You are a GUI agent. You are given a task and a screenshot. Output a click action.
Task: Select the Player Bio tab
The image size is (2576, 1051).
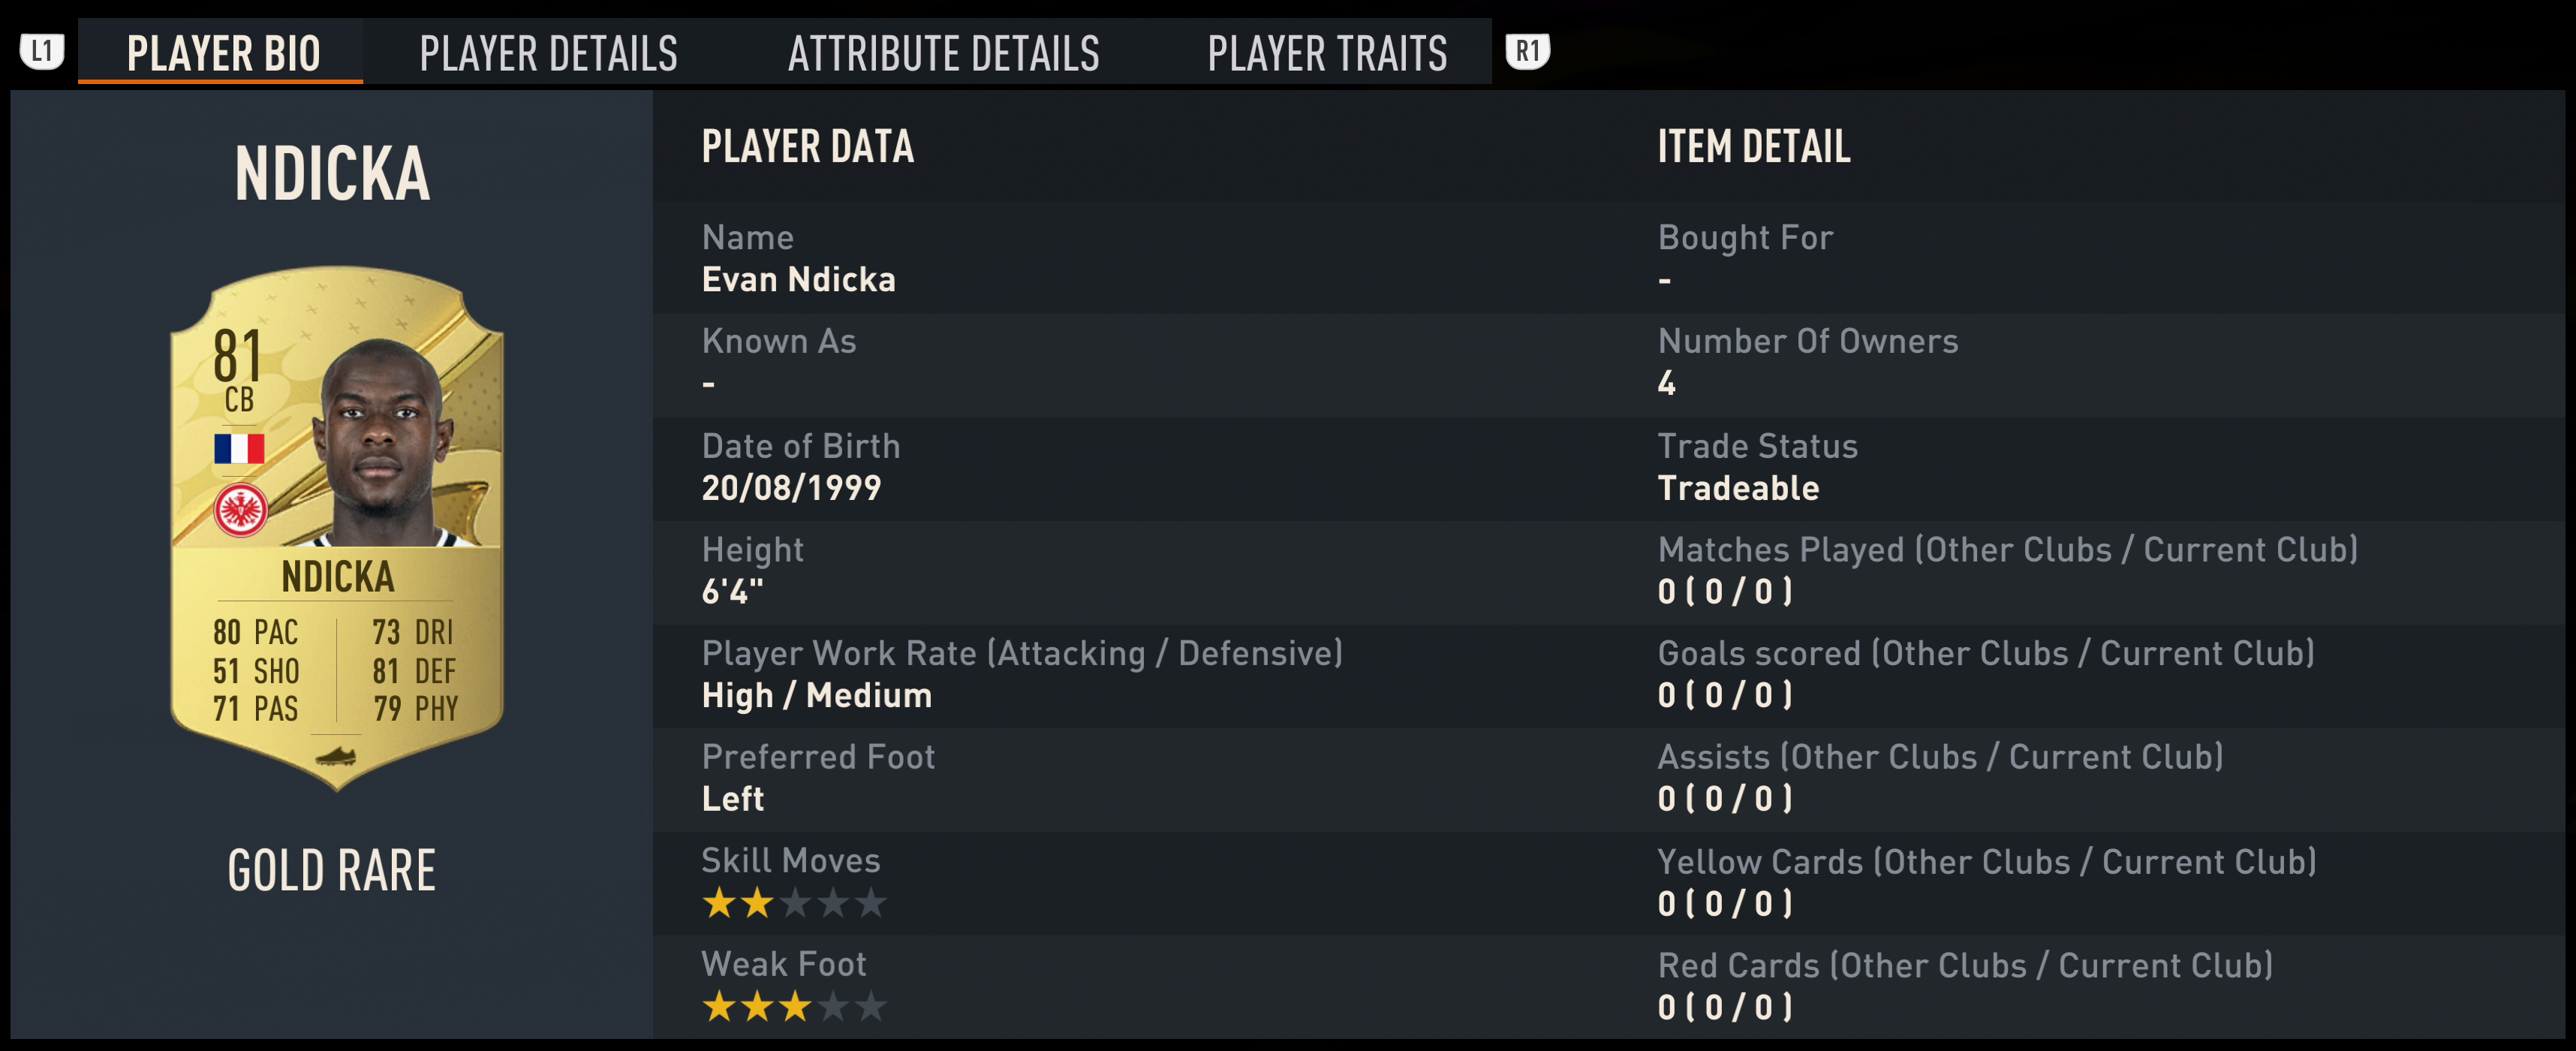tap(223, 53)
